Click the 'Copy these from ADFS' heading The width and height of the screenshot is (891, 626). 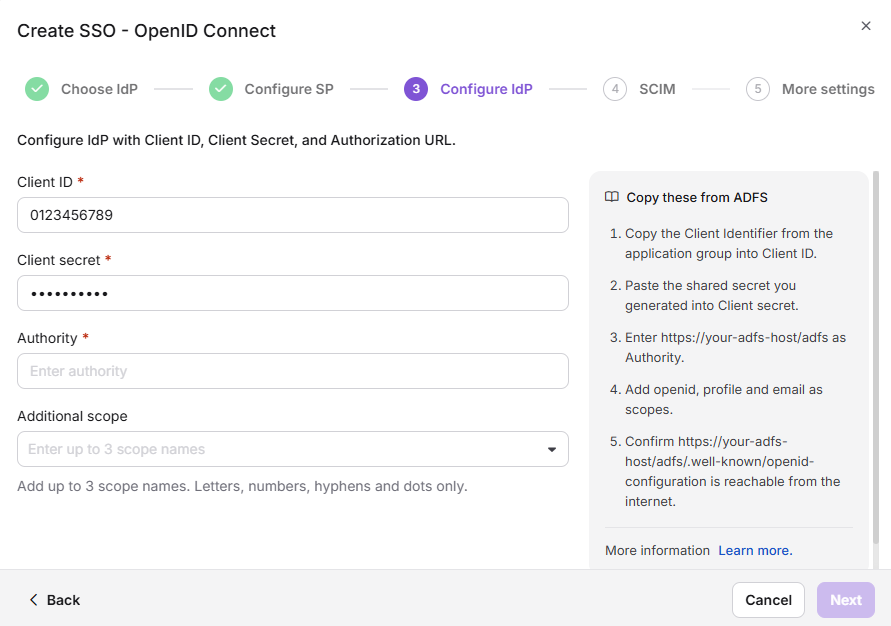click(697, 197)
